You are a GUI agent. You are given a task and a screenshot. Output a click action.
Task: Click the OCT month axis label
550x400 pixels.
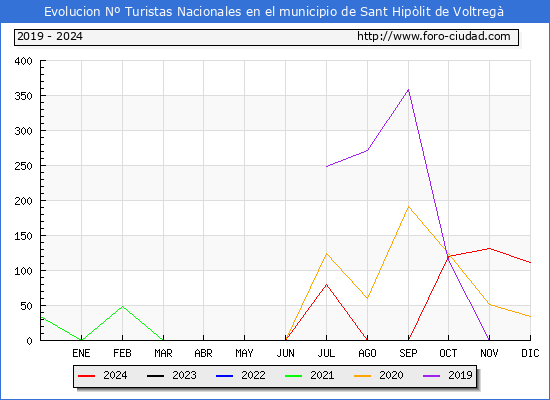448,353
